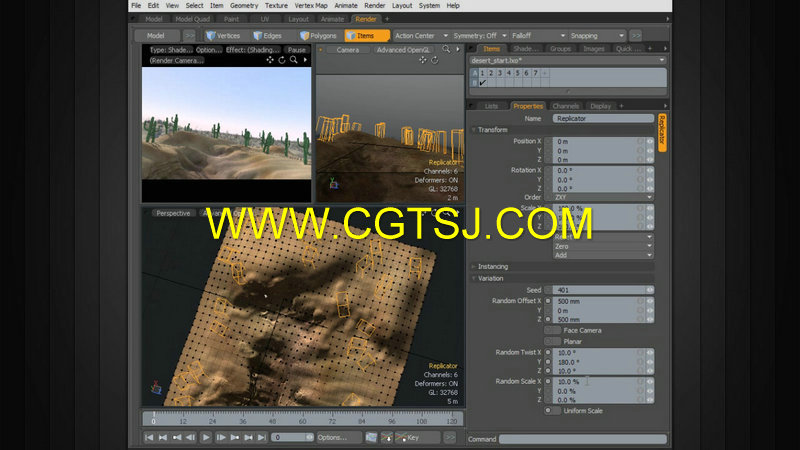Open the Vertex Map menu
This screenshot has height=450, width=800.
click(x=311, y=6)
